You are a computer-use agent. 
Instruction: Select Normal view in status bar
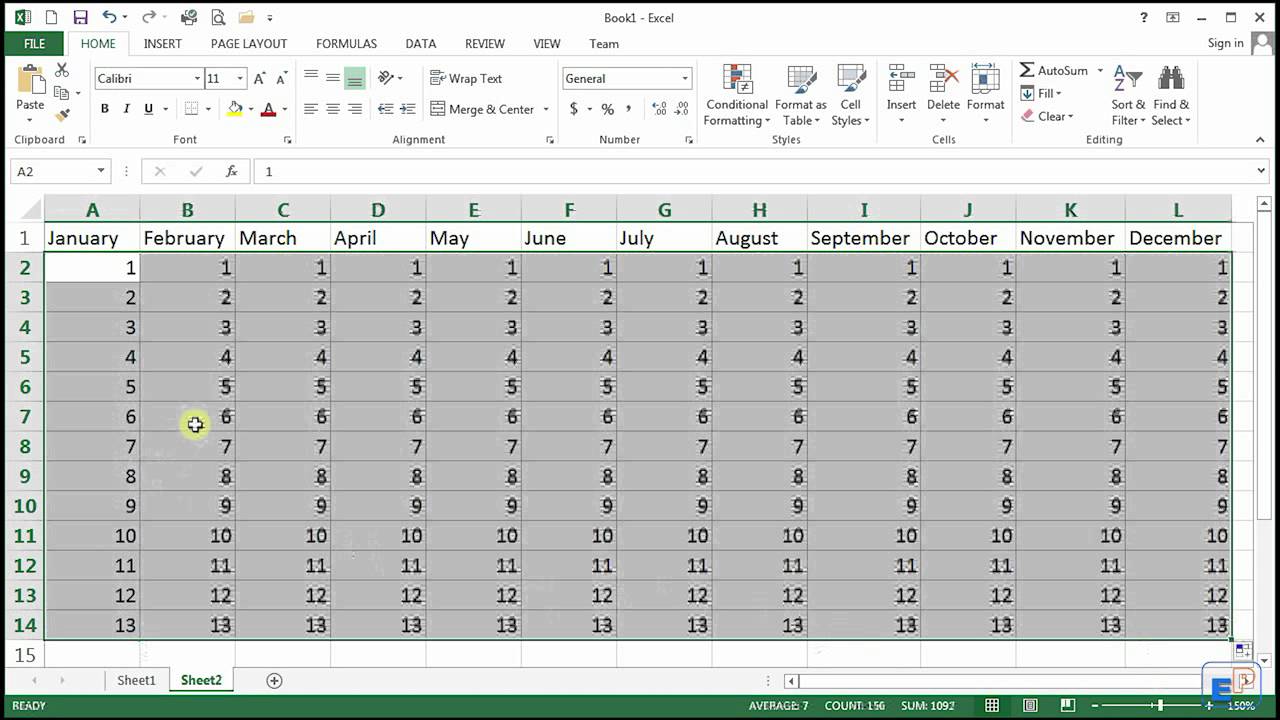click(x=992, y=706)
